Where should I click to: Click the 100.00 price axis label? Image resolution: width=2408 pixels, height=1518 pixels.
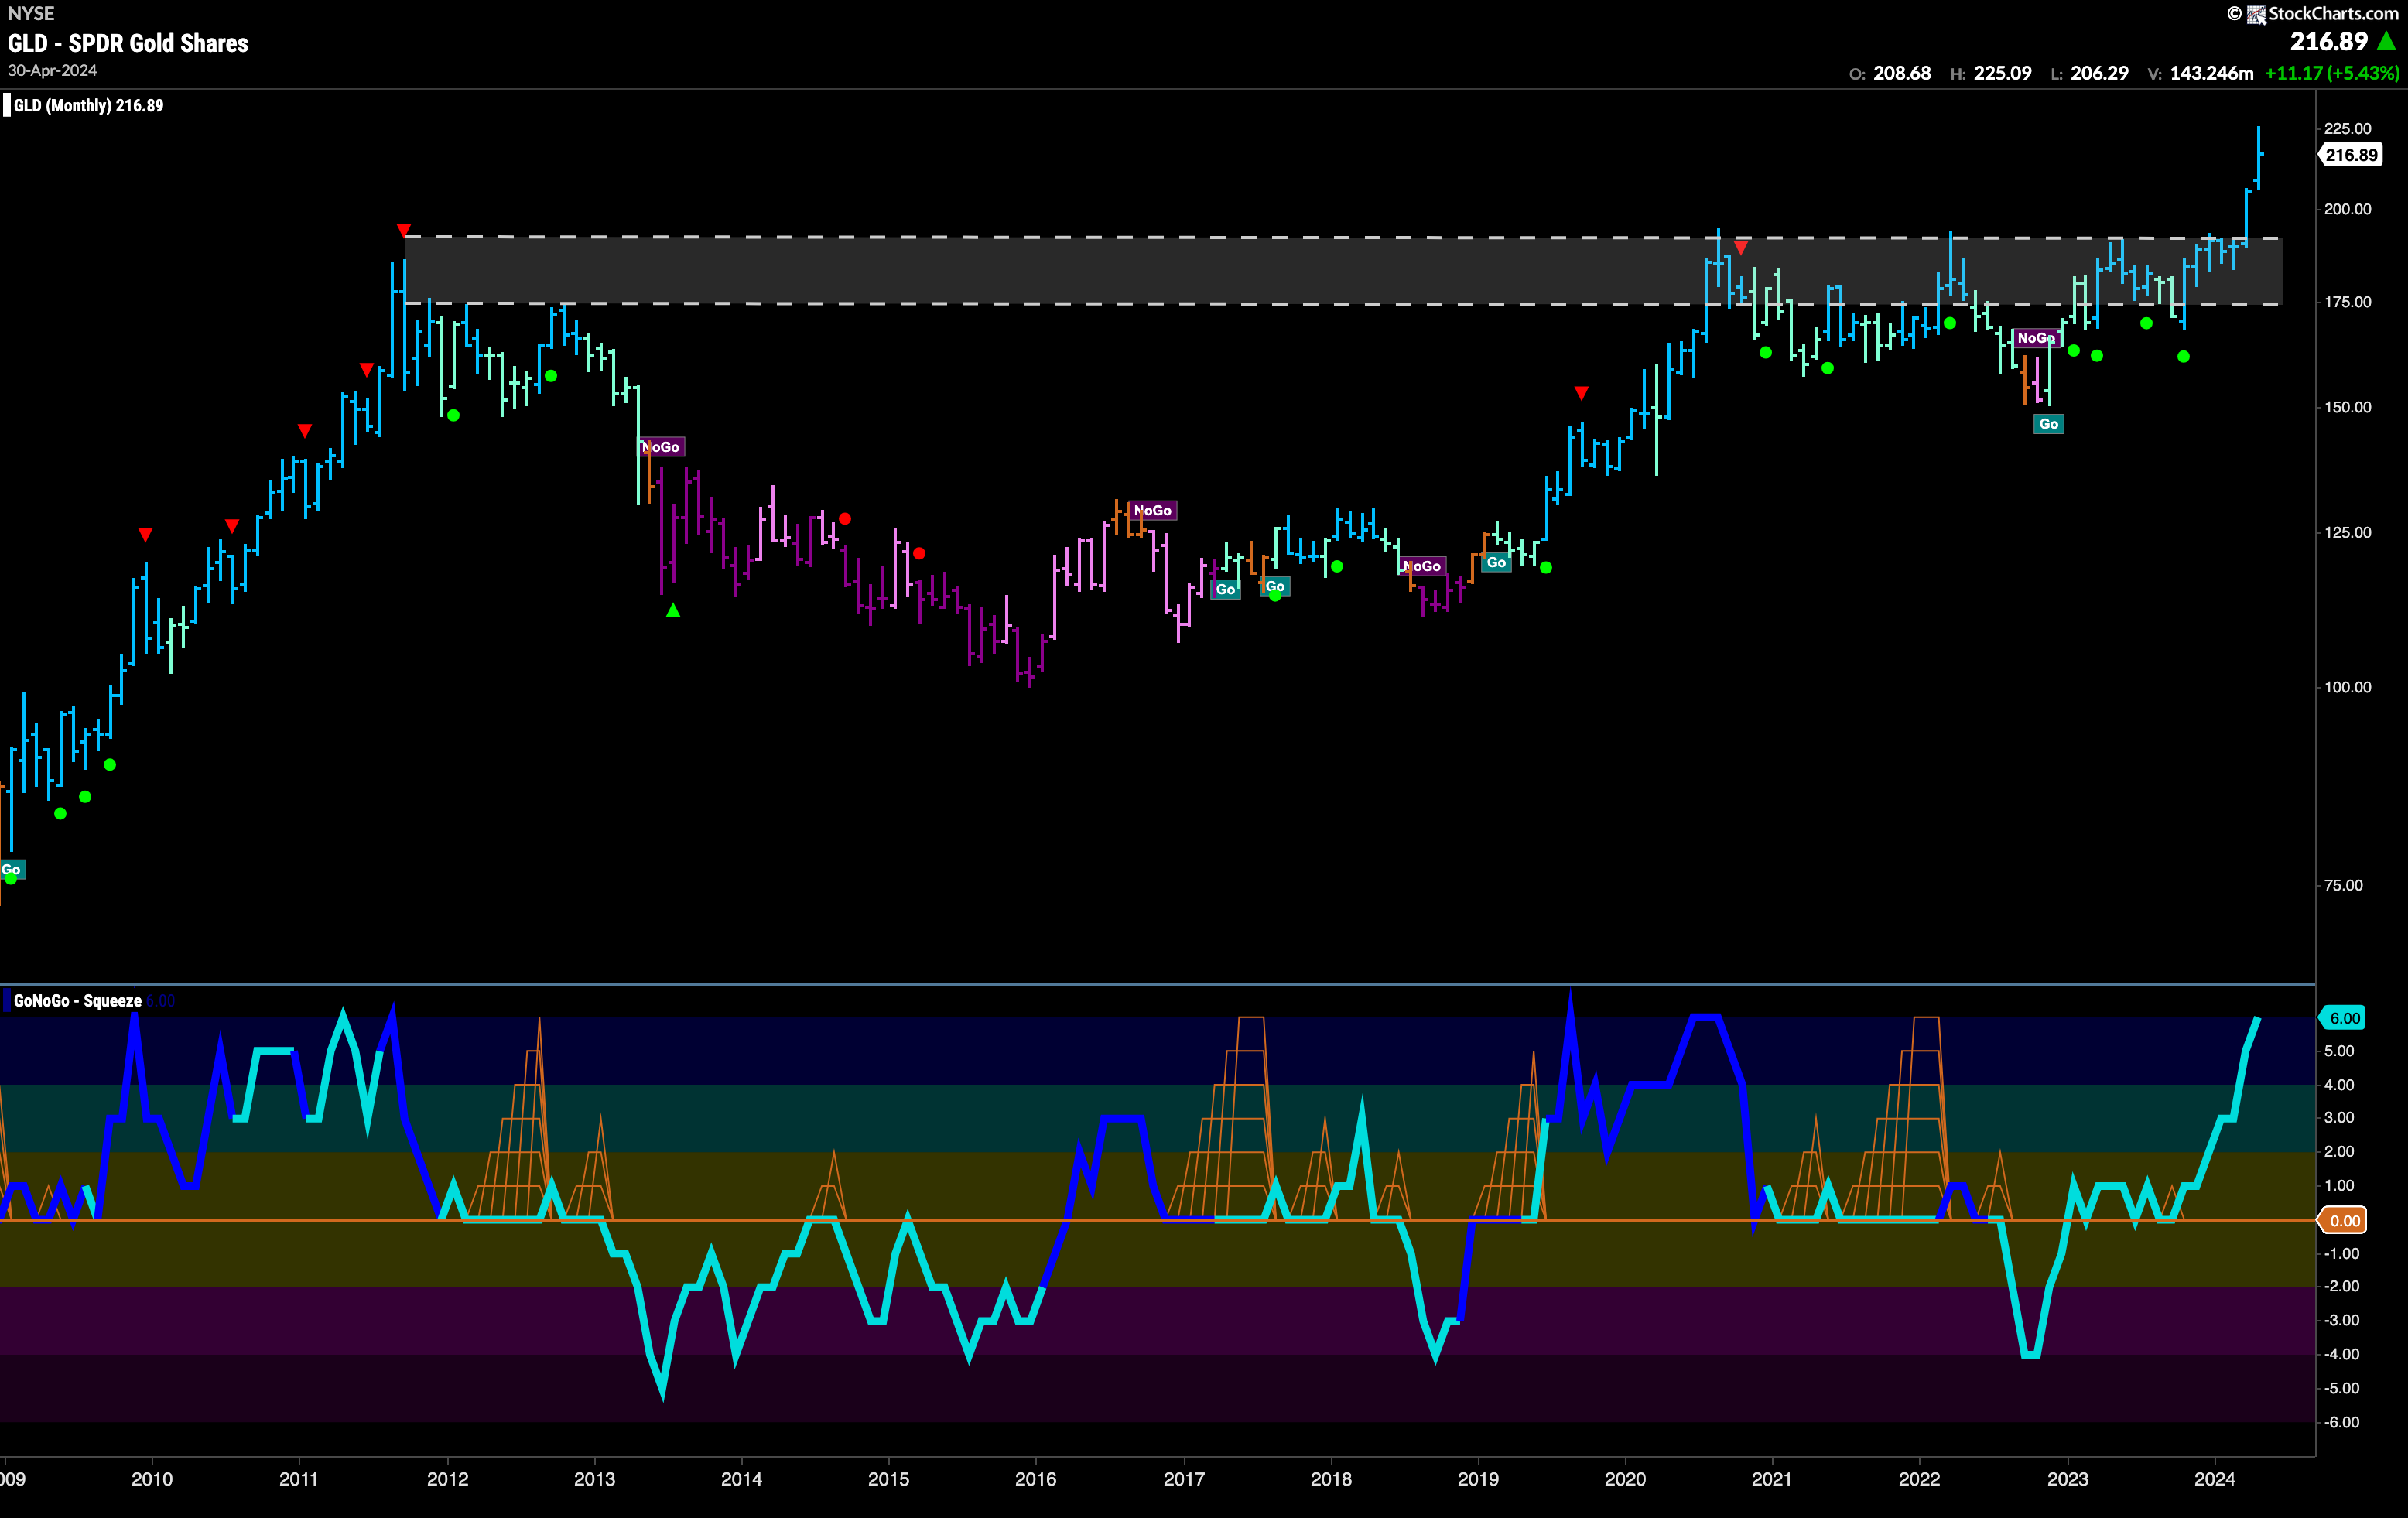pyautogui.click(x=2347, y=687)
